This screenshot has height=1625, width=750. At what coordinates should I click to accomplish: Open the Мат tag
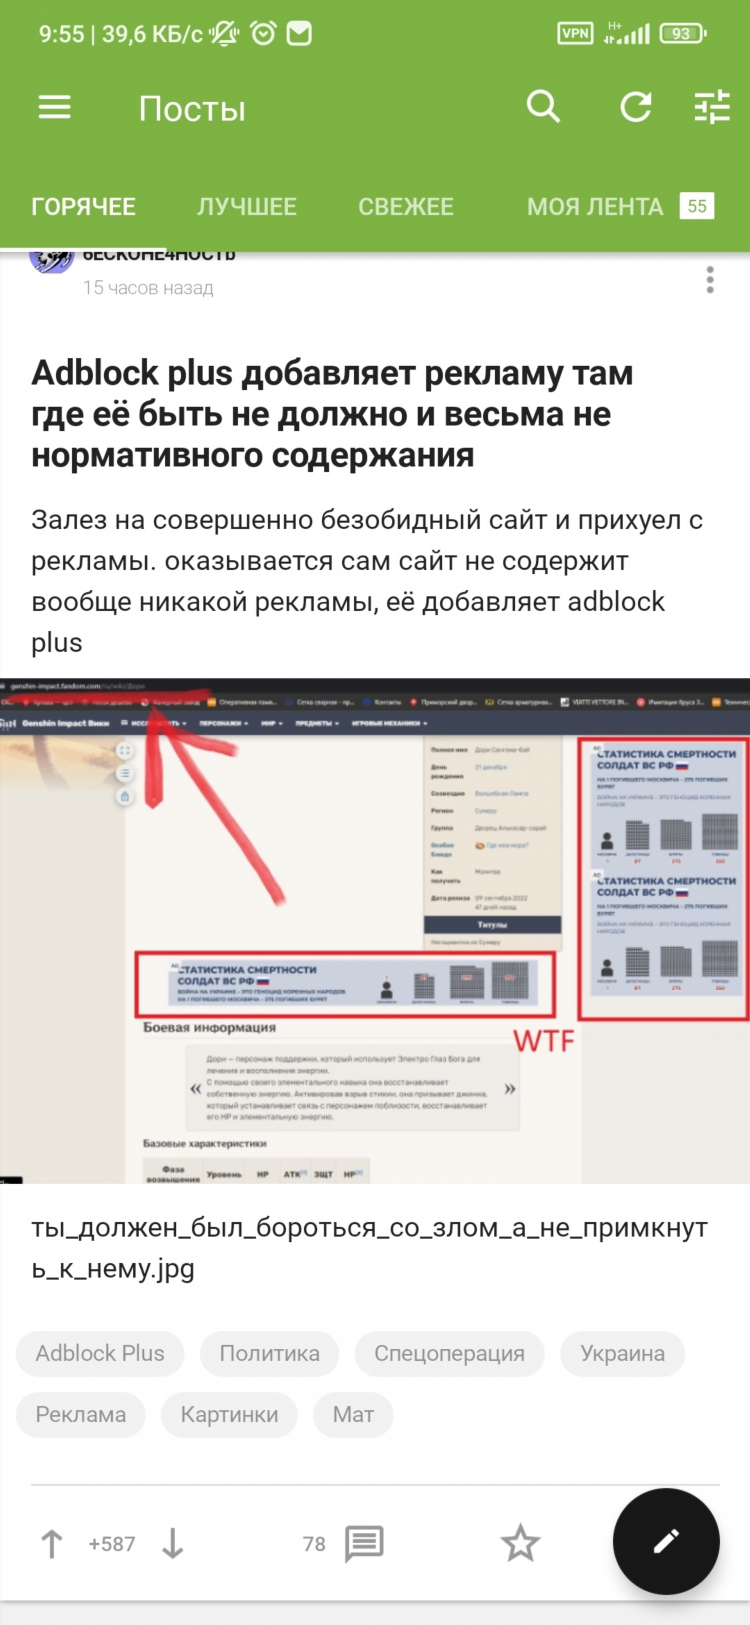coord(353,1414)
